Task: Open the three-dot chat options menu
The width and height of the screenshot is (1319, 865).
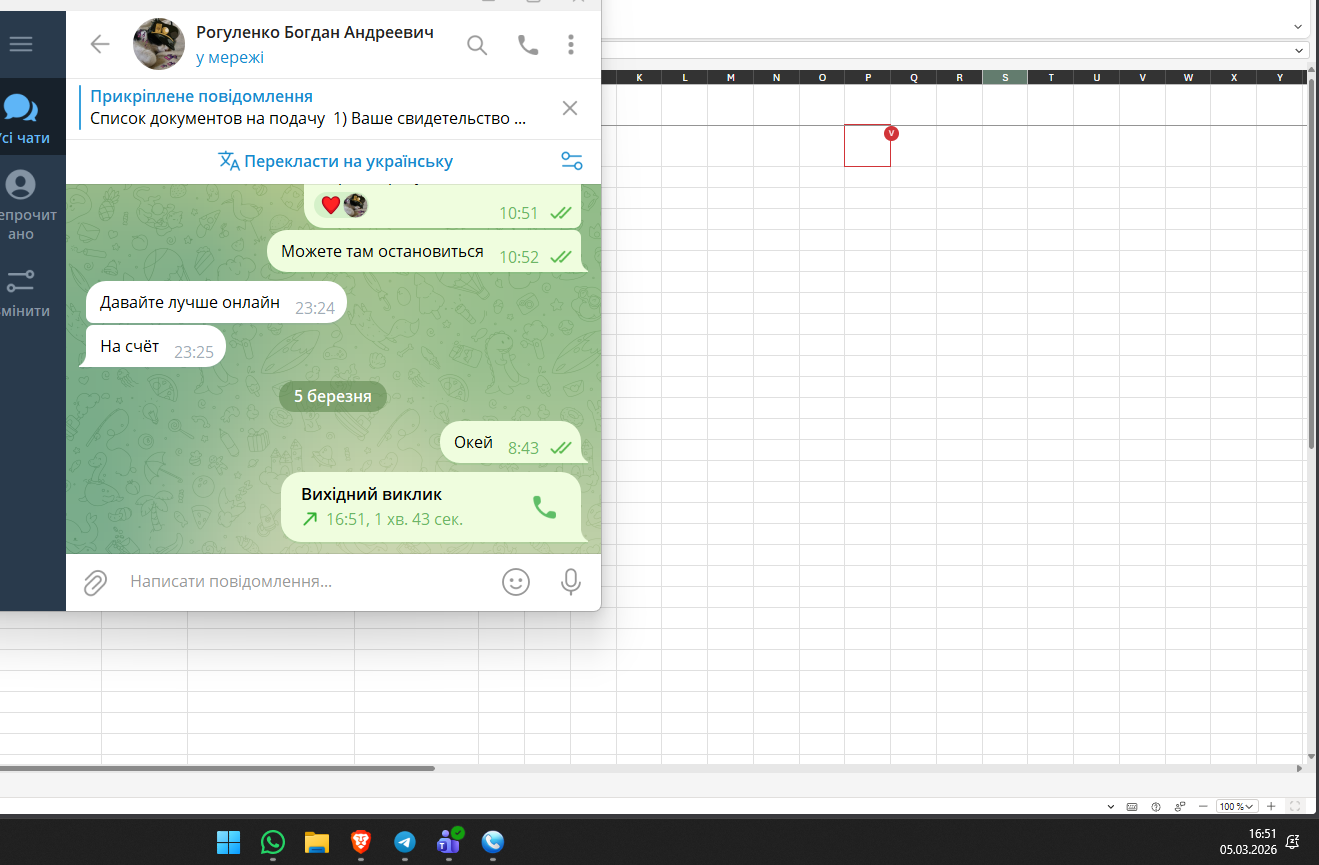Action: click(x=571, y=44)
